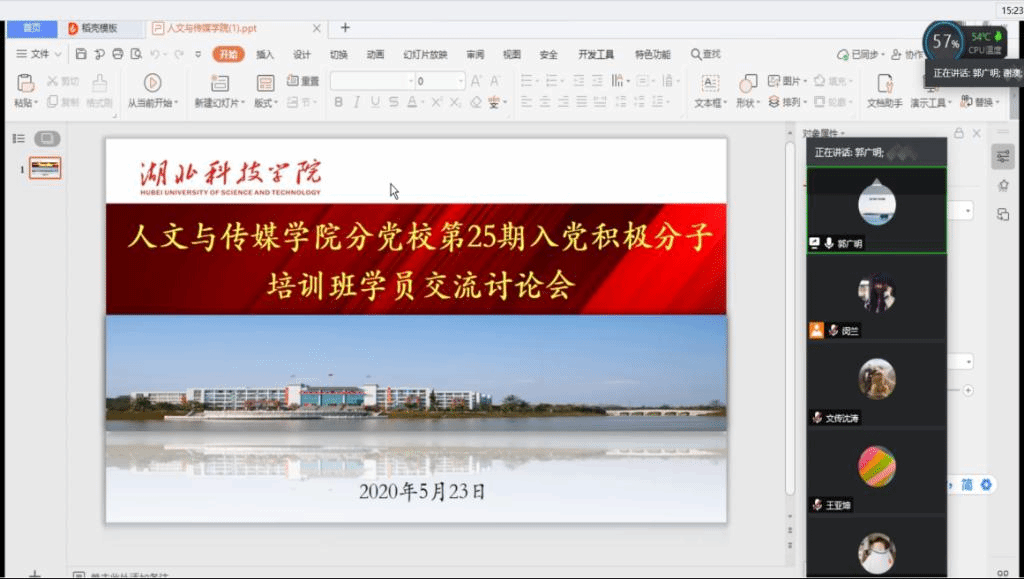Click the 文本框 text box icon
Image resolution: width=1024 pixels, height=579 pixels.
pyautogui.click(x=710, y=83)
